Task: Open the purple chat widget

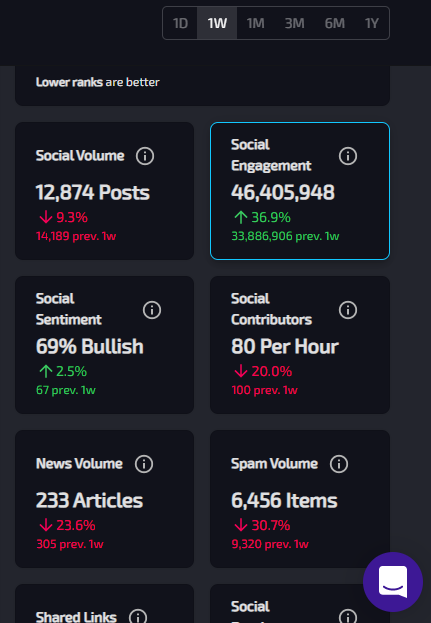Action: coord(393,582)
